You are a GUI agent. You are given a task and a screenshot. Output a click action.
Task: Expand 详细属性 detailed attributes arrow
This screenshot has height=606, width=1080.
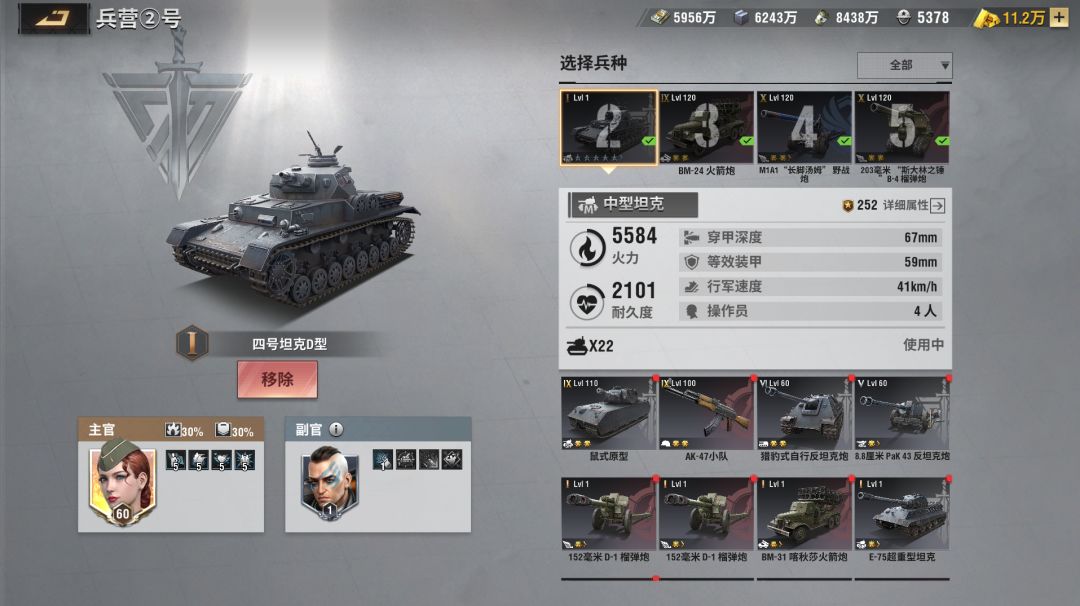tap(937, 205)
